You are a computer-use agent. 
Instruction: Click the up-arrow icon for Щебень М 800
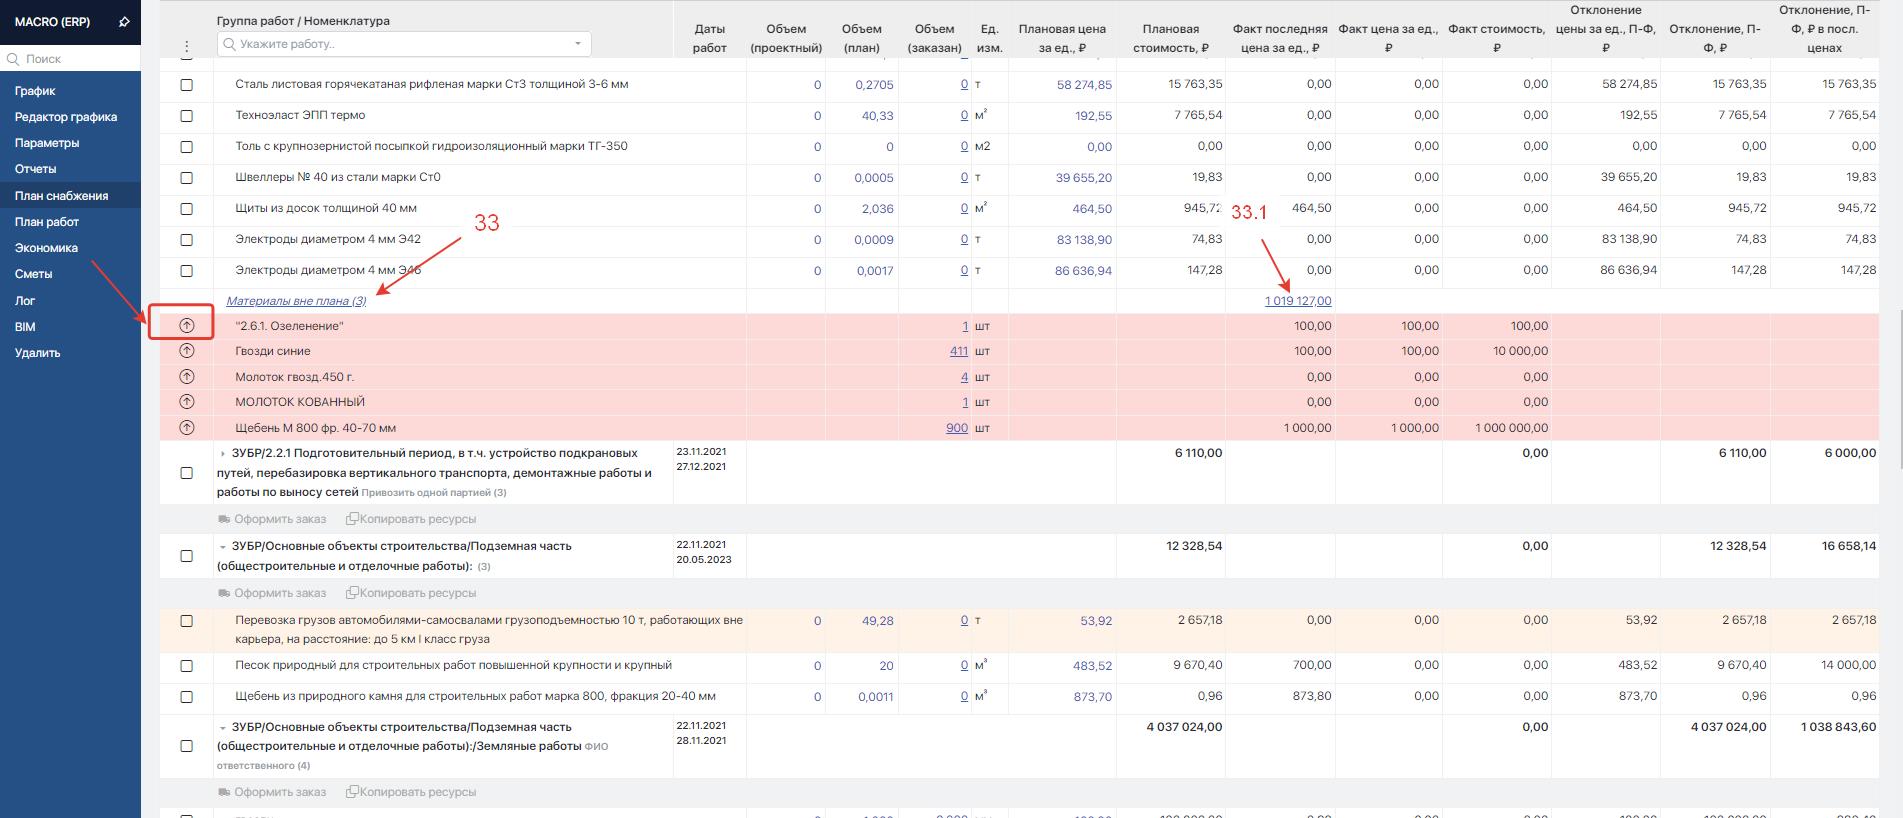187,428
